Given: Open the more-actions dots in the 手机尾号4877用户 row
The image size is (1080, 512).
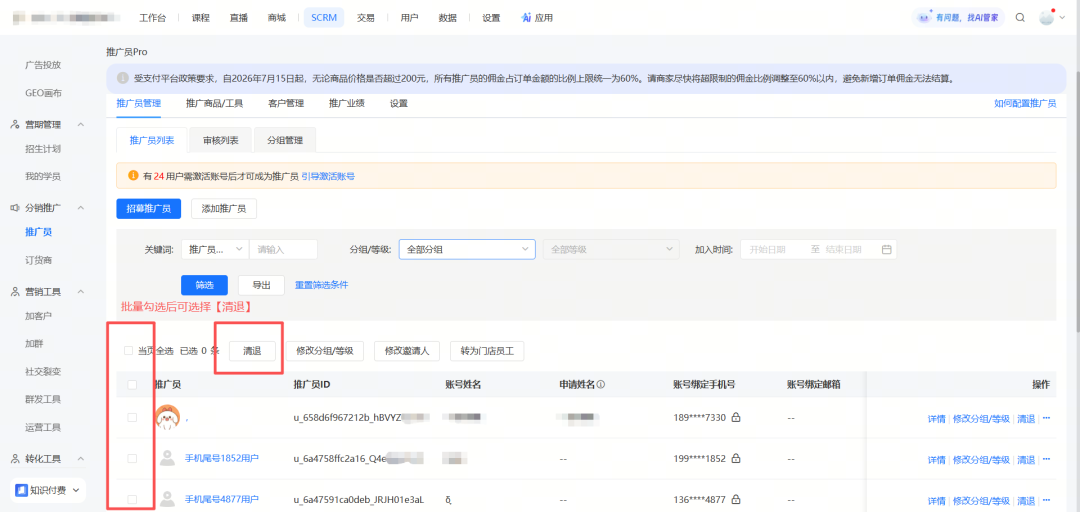Looking at the screenshot, I should 1046,501.
